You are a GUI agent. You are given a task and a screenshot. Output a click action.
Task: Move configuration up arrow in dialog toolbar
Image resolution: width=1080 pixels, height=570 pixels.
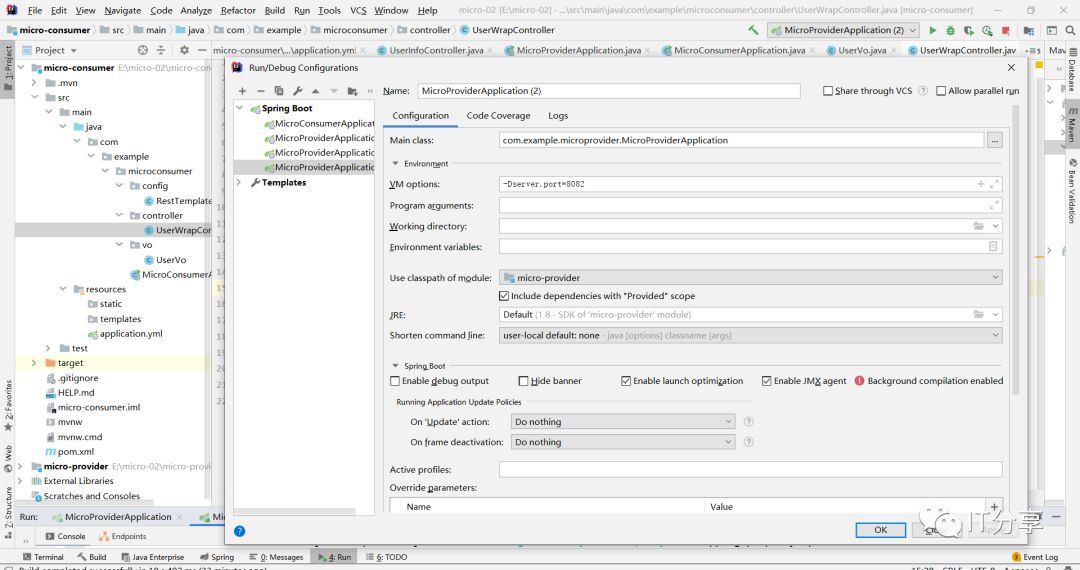tap(315, 91)
